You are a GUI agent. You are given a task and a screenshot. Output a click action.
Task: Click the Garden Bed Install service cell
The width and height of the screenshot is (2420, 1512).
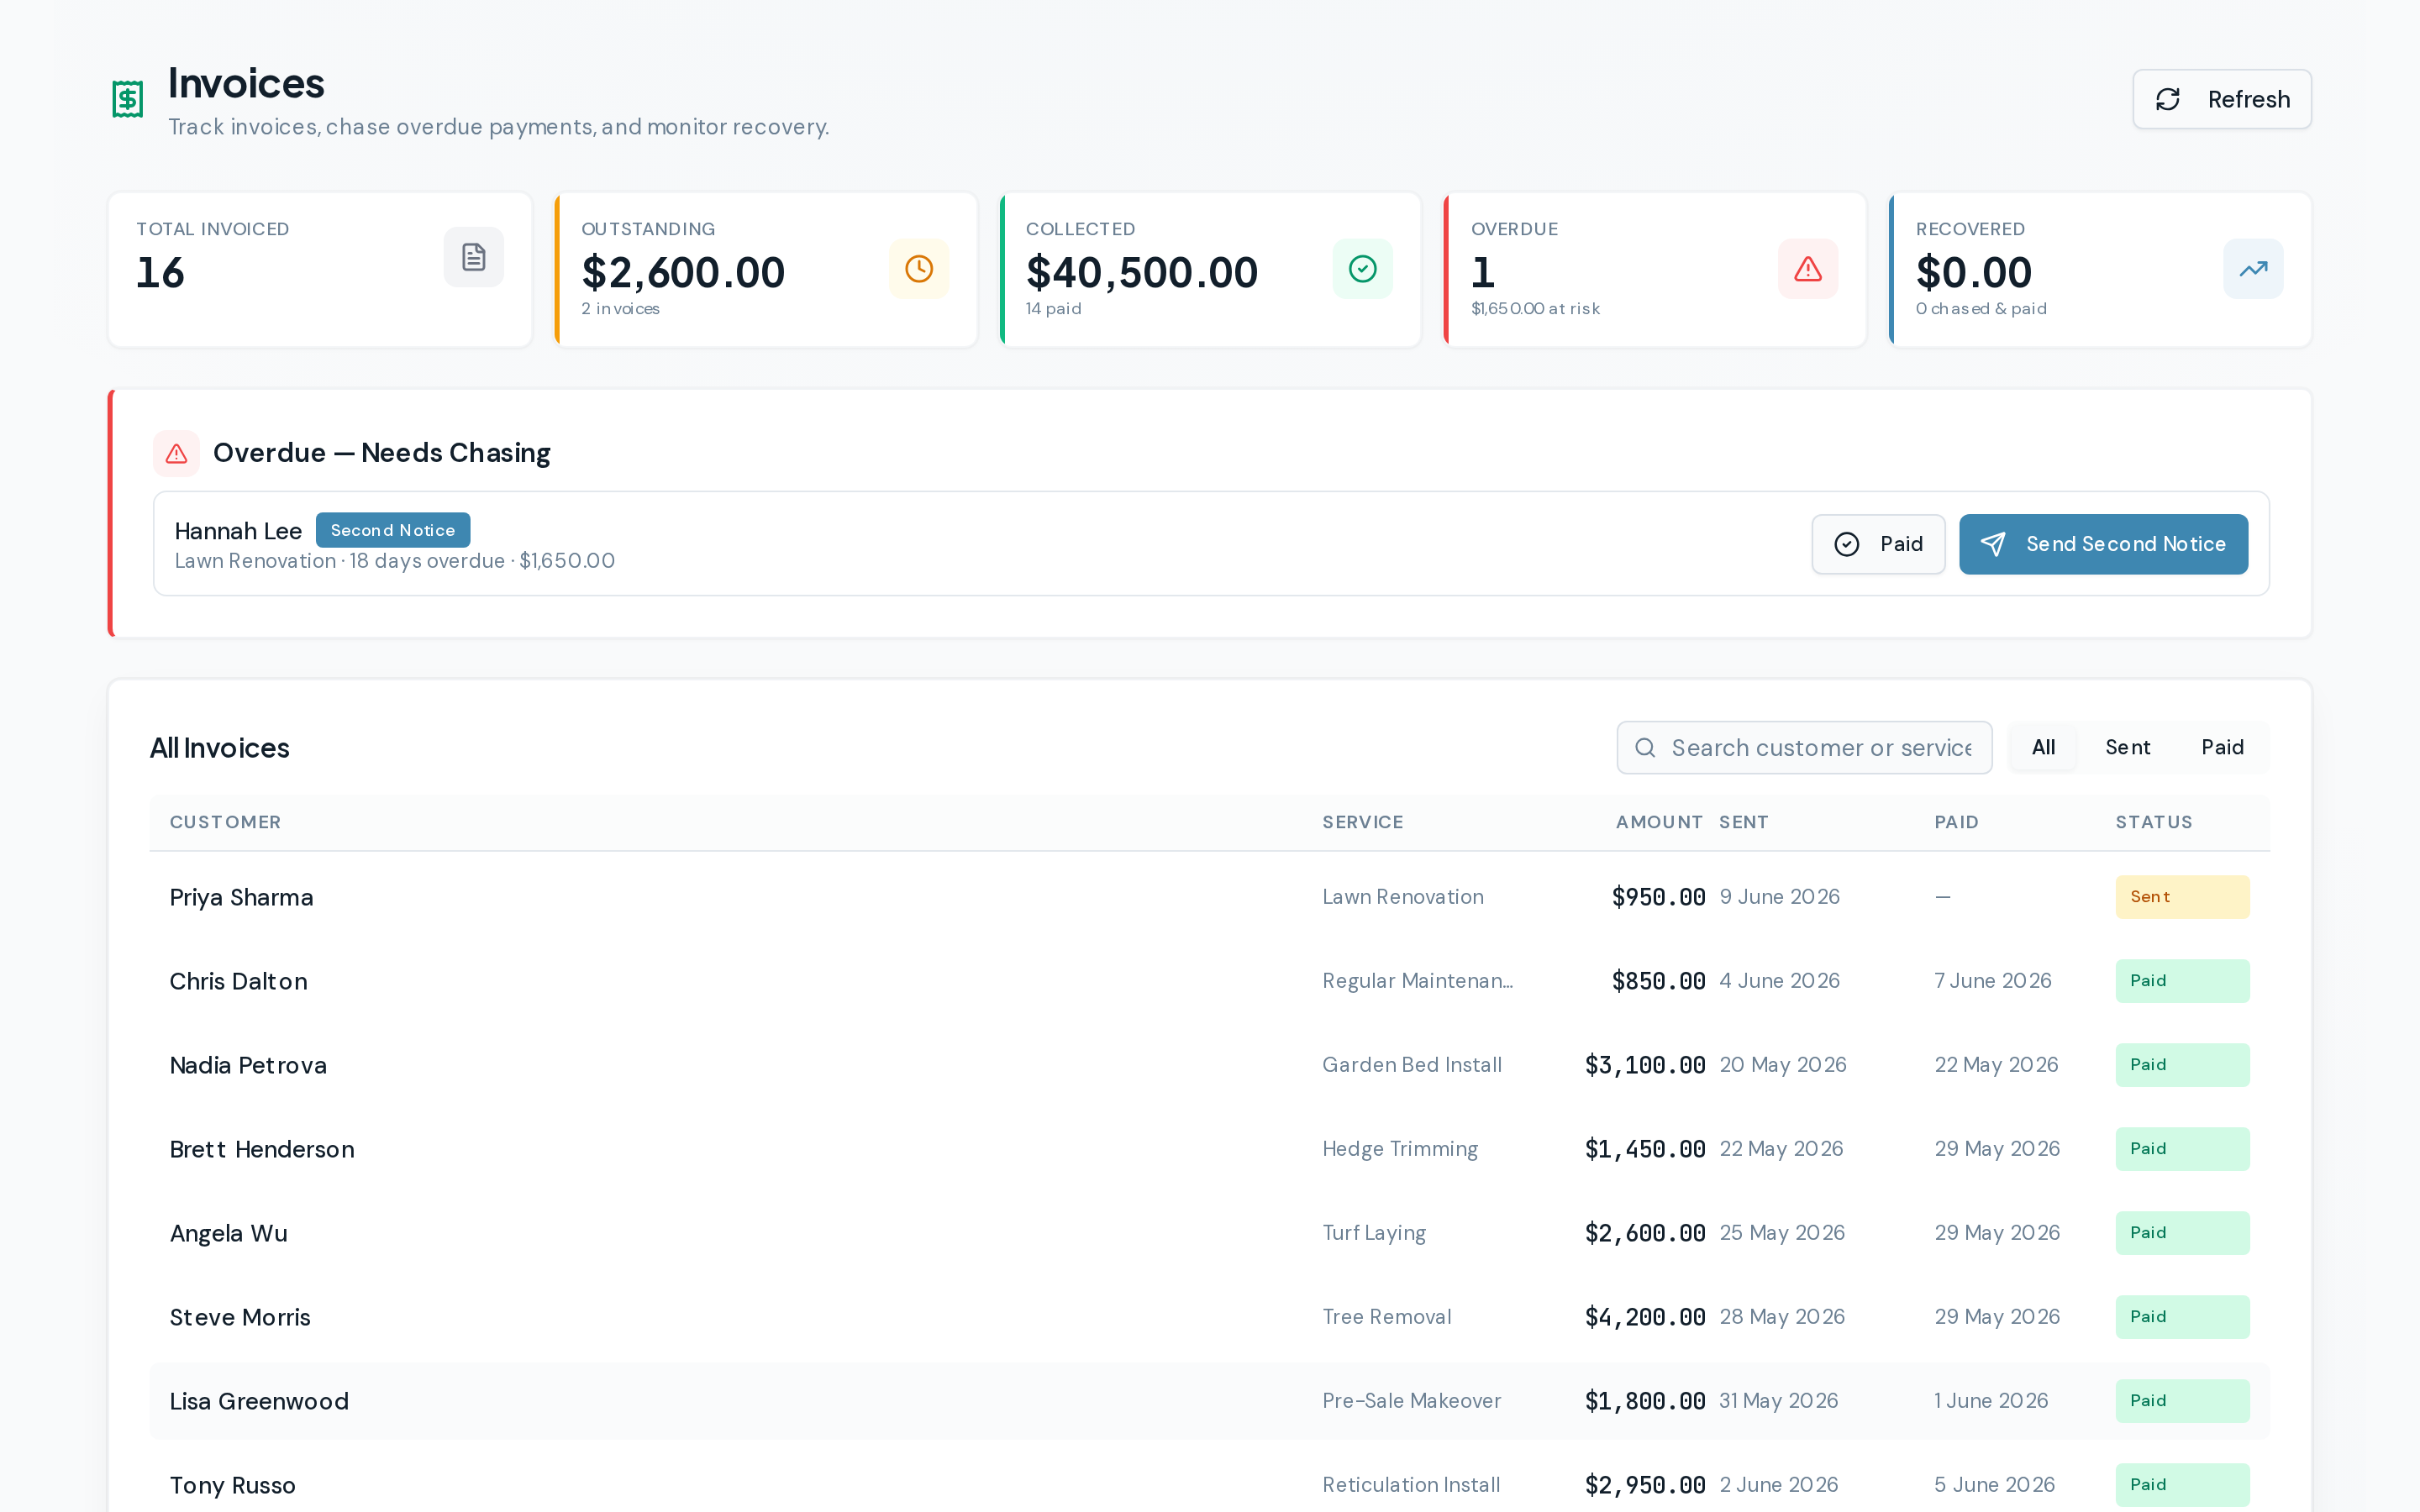coord(1411,1065)
